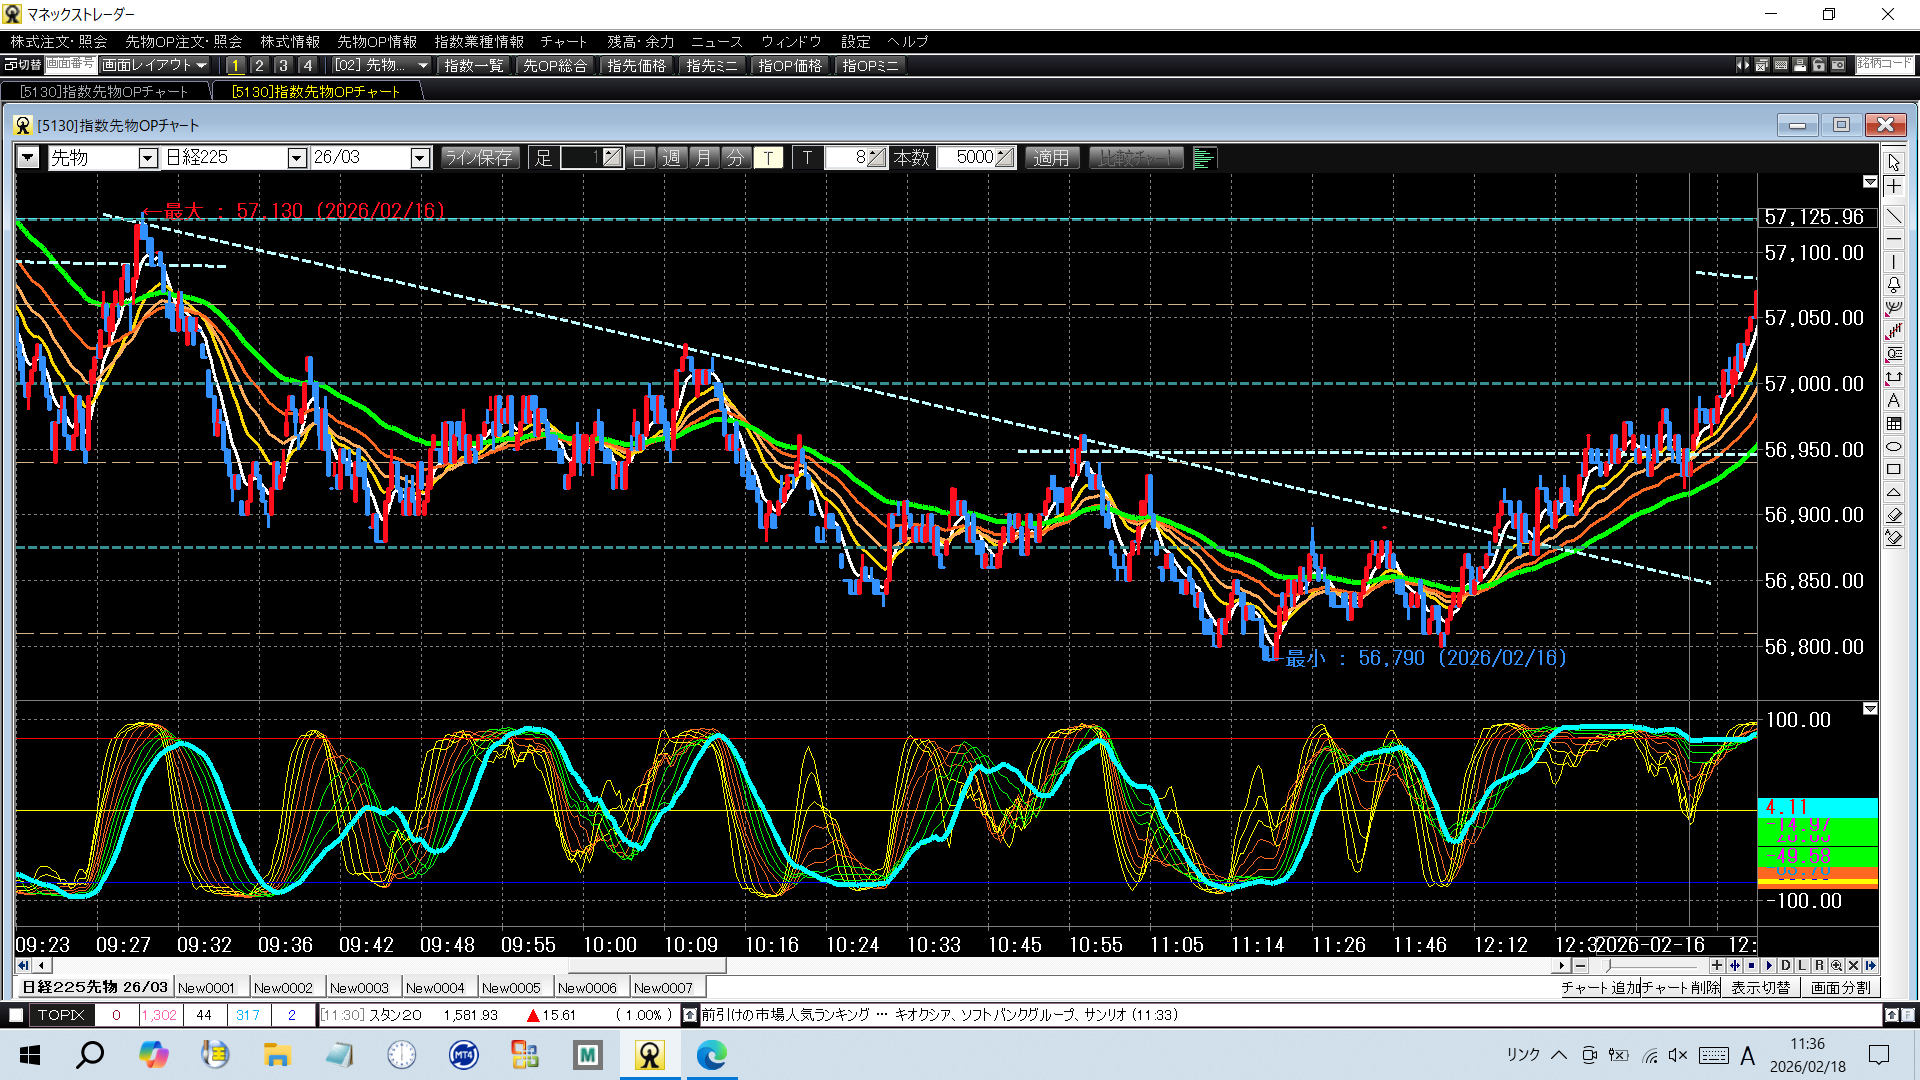Image resolution: width=1920 pixels, height=1080 pixels.
Task: Open the 日経225 instrument dropdown
Action: tap(296, 158)
